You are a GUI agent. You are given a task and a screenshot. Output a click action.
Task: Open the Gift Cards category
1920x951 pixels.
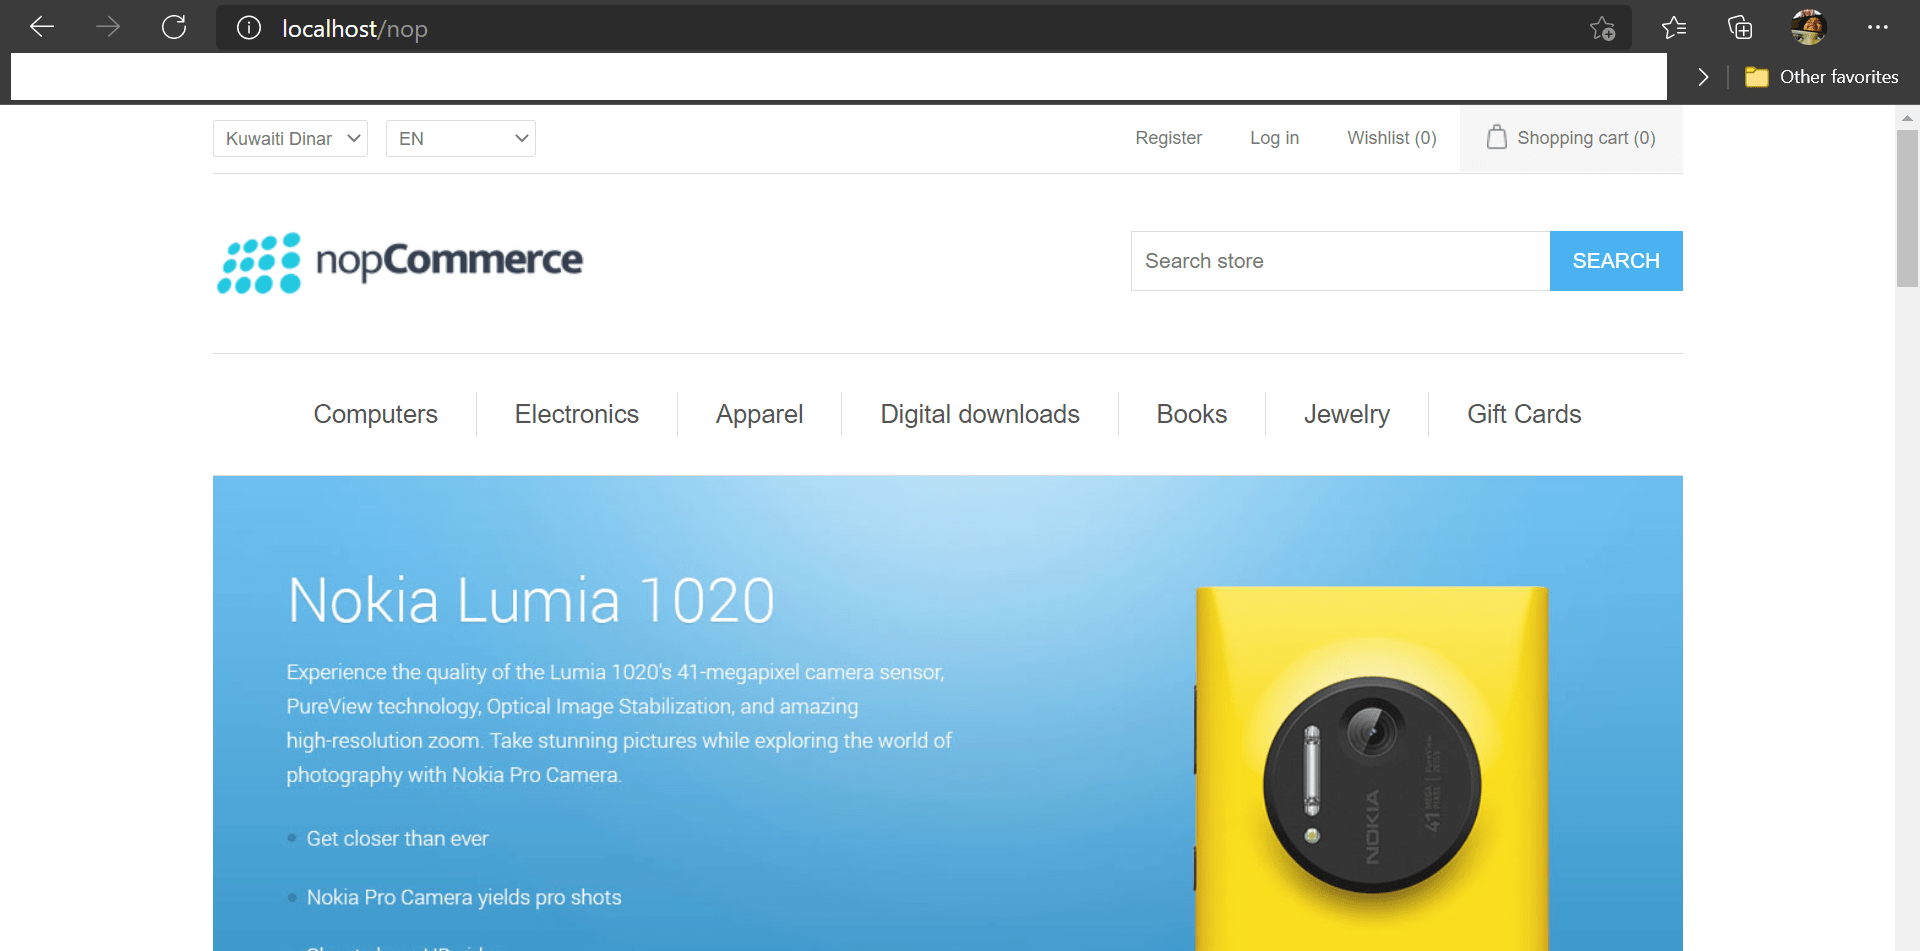pos(1524,414)
